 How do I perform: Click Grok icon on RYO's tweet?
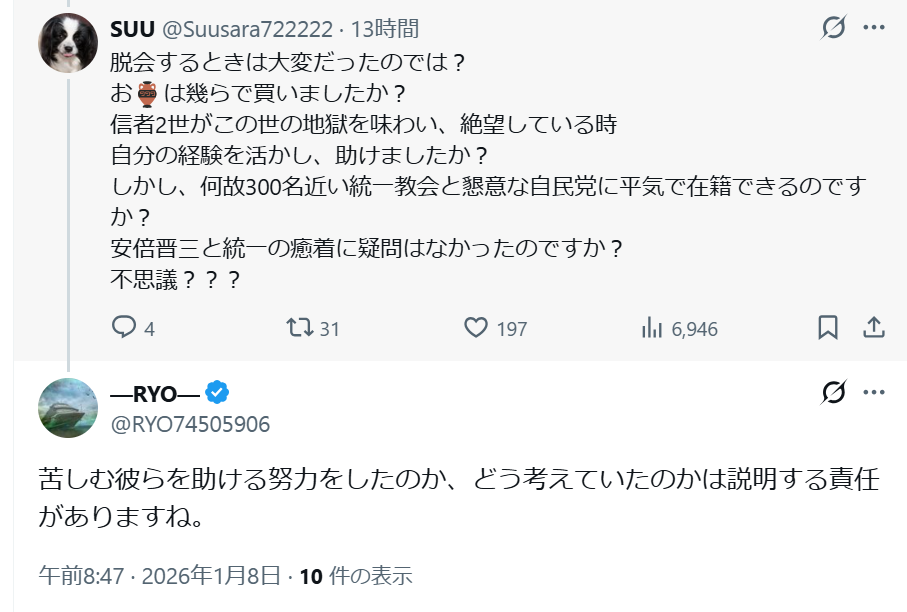[x=833, y=393]
